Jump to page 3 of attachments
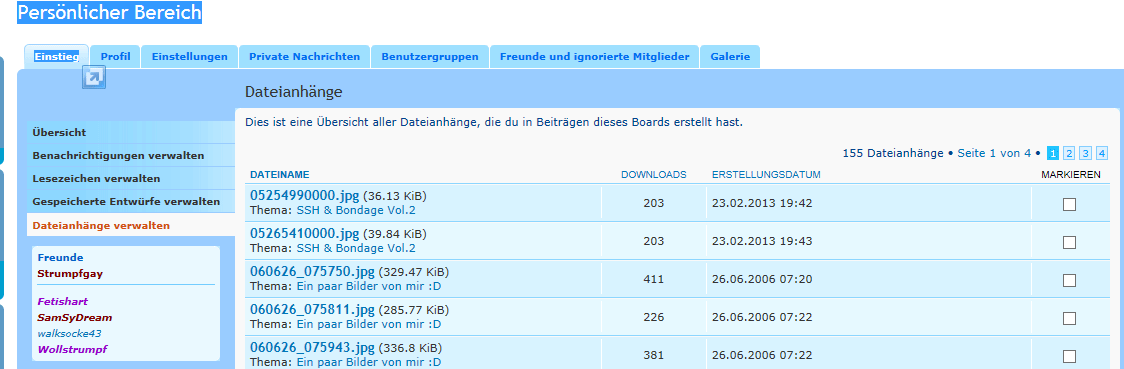This screenshot has height=369, width=1124. click(1085, 153)
